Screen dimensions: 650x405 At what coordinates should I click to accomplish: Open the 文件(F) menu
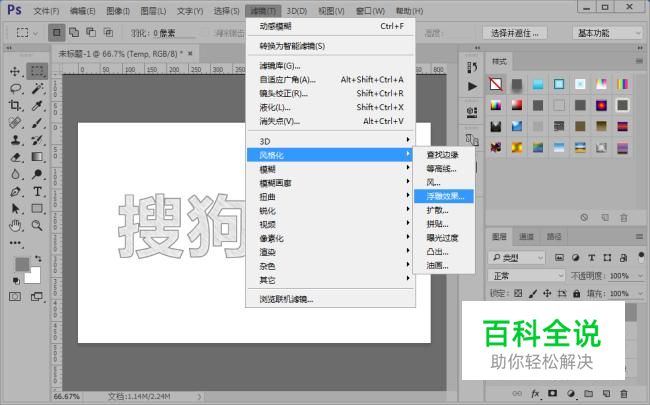pos(46,11)
